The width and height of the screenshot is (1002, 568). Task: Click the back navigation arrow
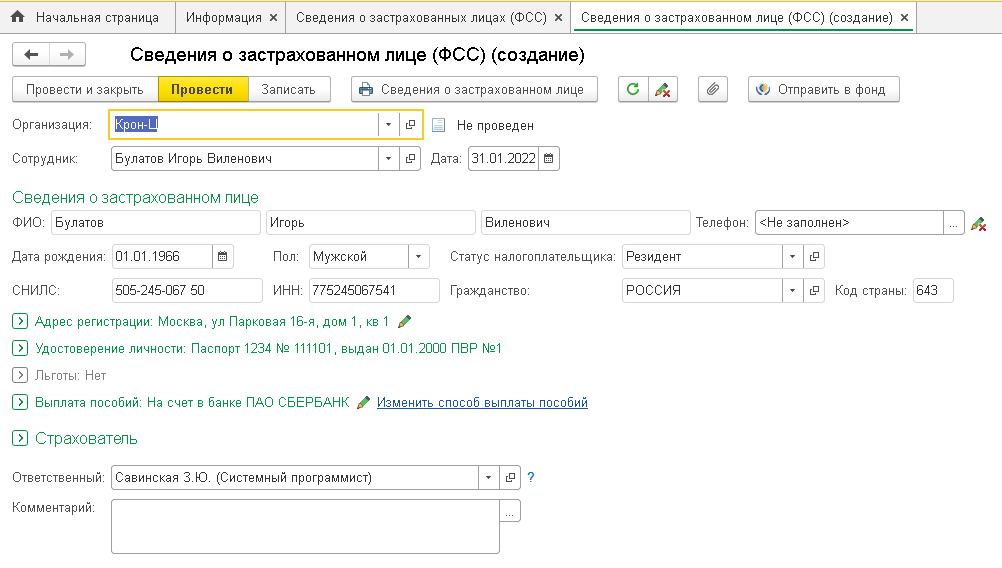coord(31,55)
